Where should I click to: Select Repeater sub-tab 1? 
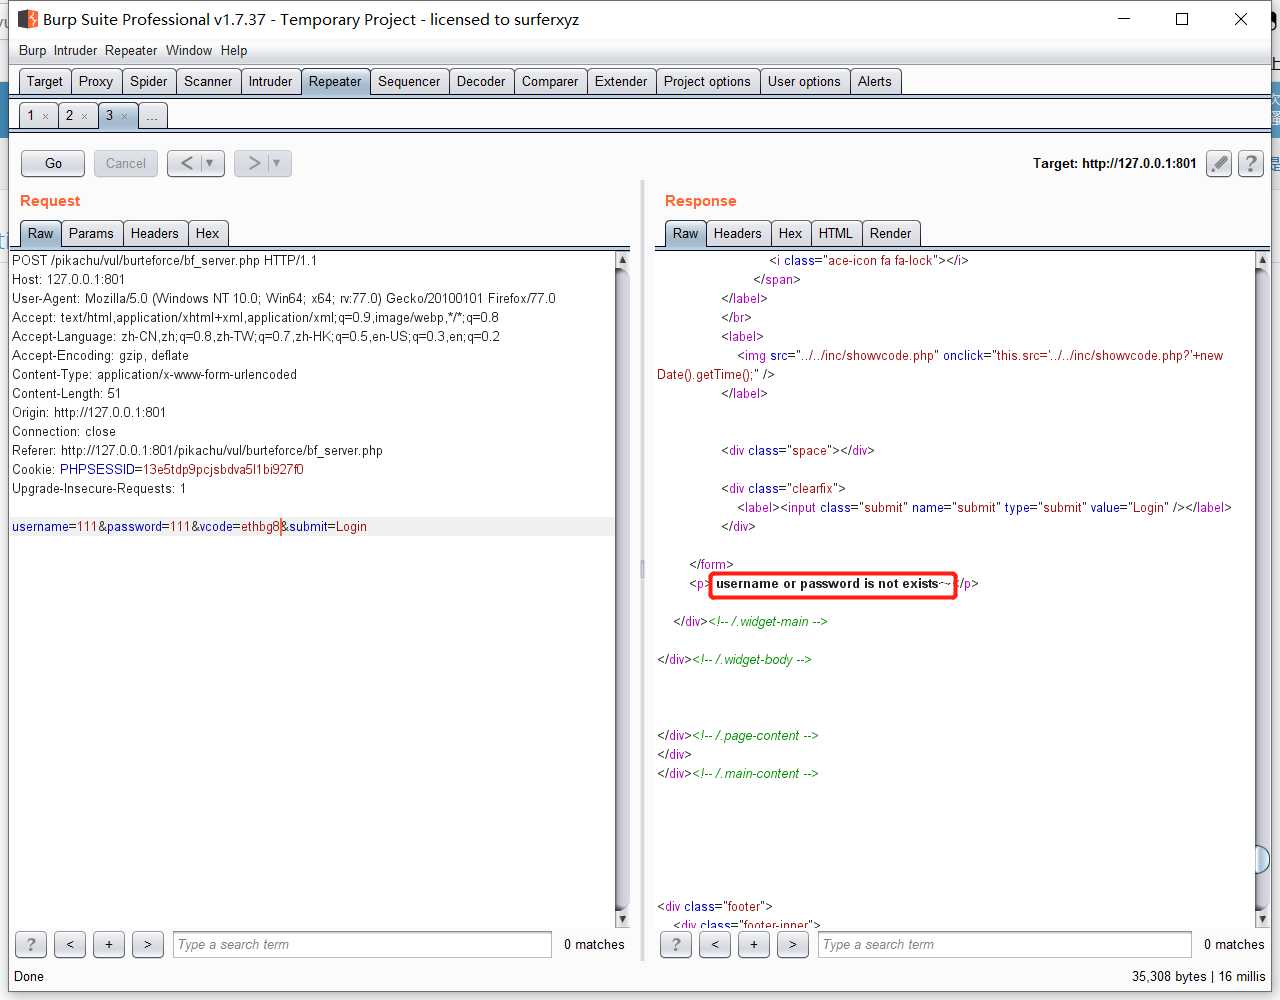pos(31,116)
